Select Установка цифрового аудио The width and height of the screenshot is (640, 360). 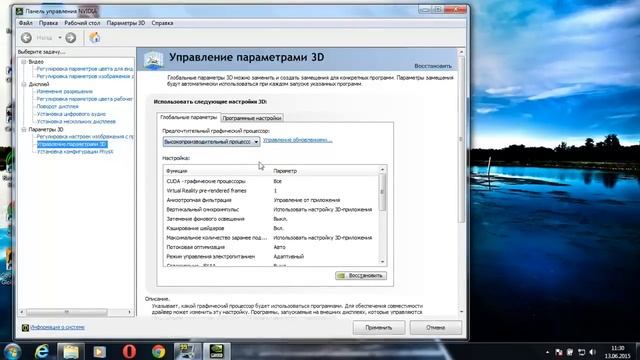pyautogui.click(x=71, y=114)
